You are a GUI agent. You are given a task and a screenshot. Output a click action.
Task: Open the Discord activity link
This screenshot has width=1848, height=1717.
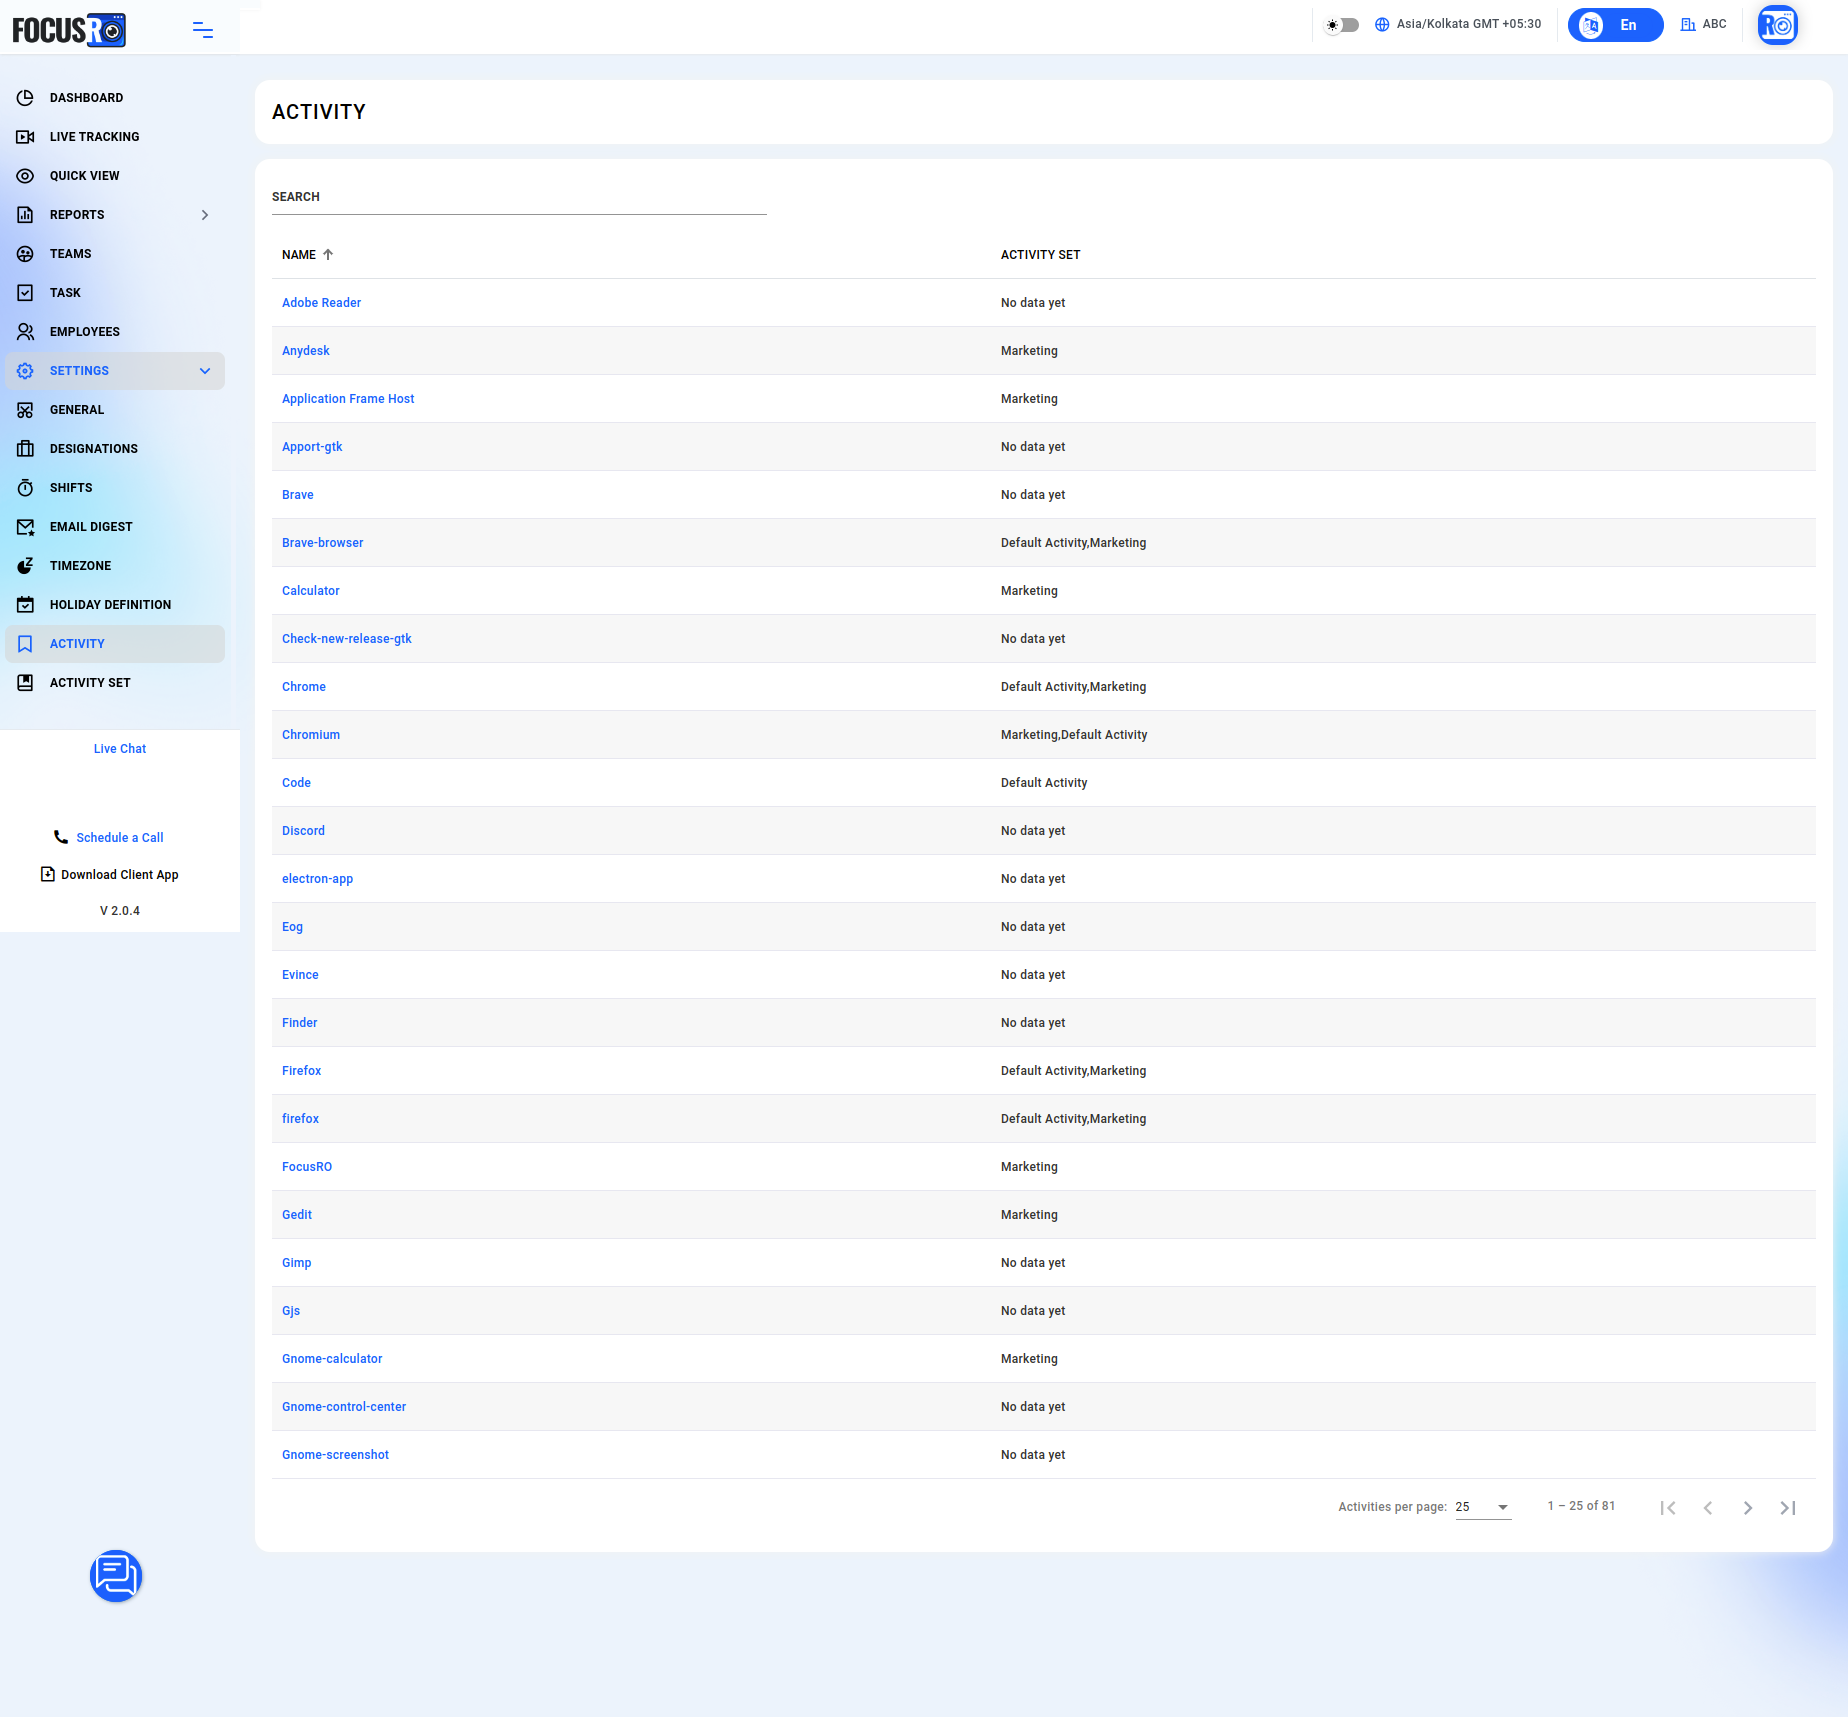(303, 831)
